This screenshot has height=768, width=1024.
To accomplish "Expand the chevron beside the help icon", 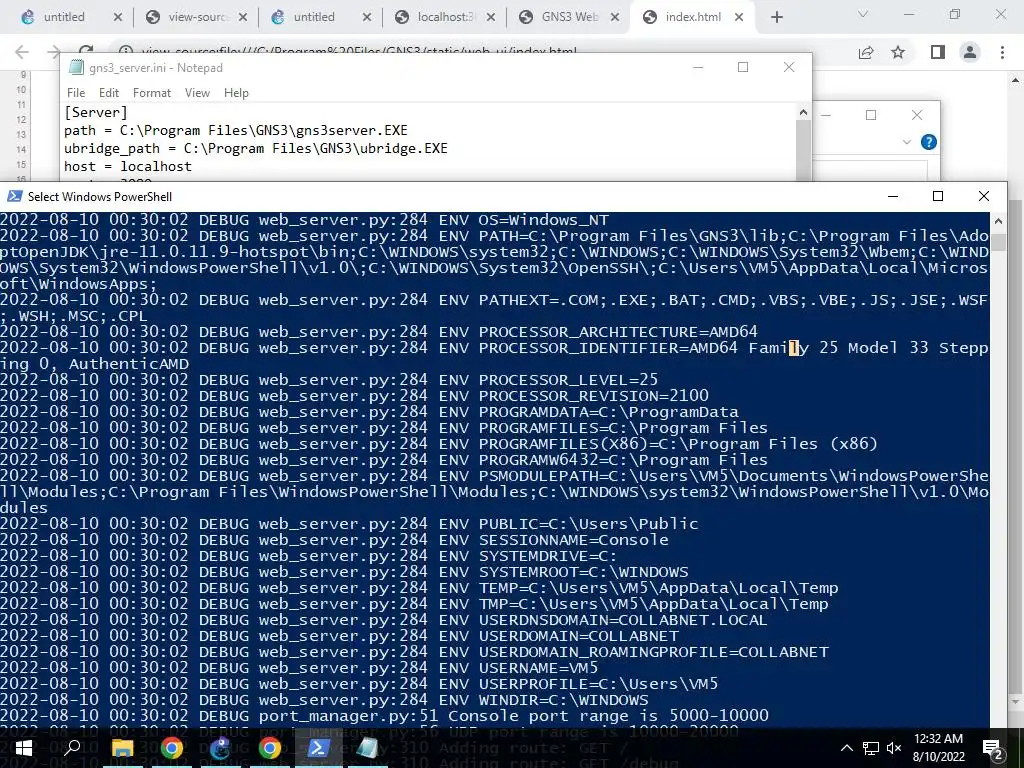I will (906, 142).
